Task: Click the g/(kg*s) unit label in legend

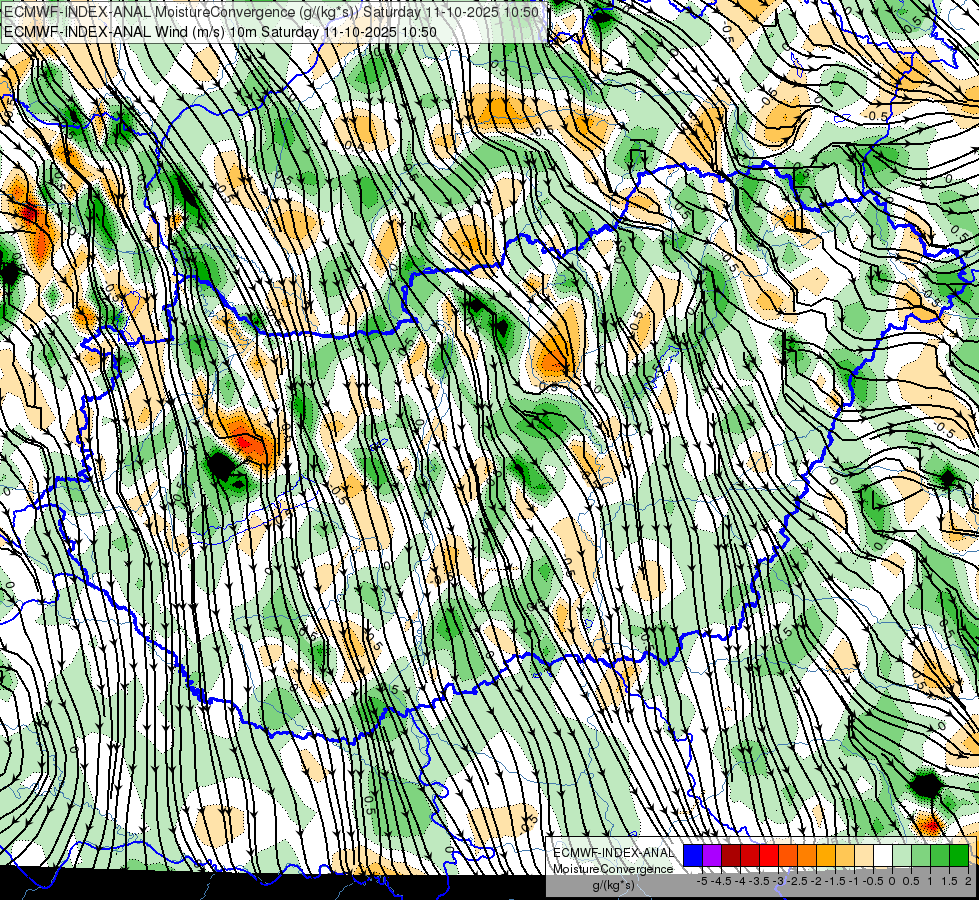Action: point(613,885)
